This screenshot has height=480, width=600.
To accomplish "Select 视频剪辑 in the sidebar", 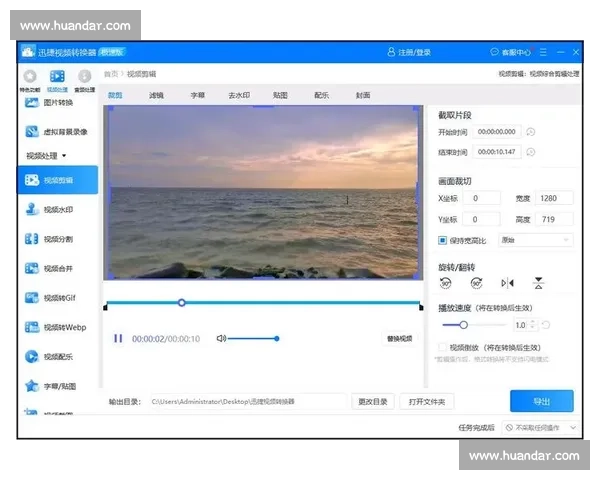I will click(57, 180).
